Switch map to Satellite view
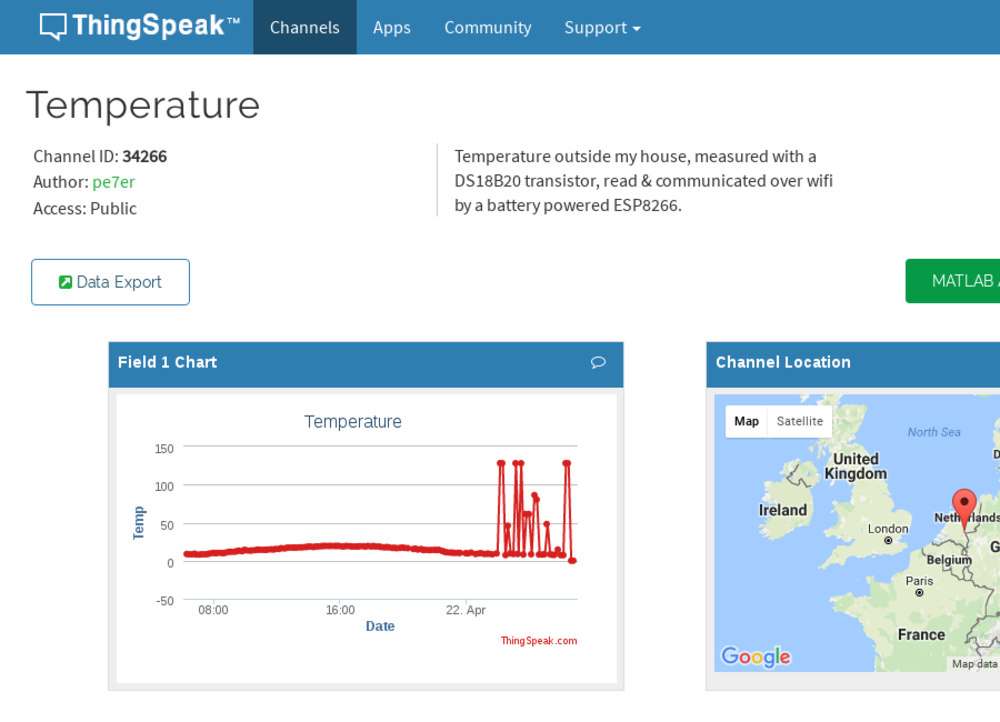Screen dimensions: 1000x722 [800, 421]
